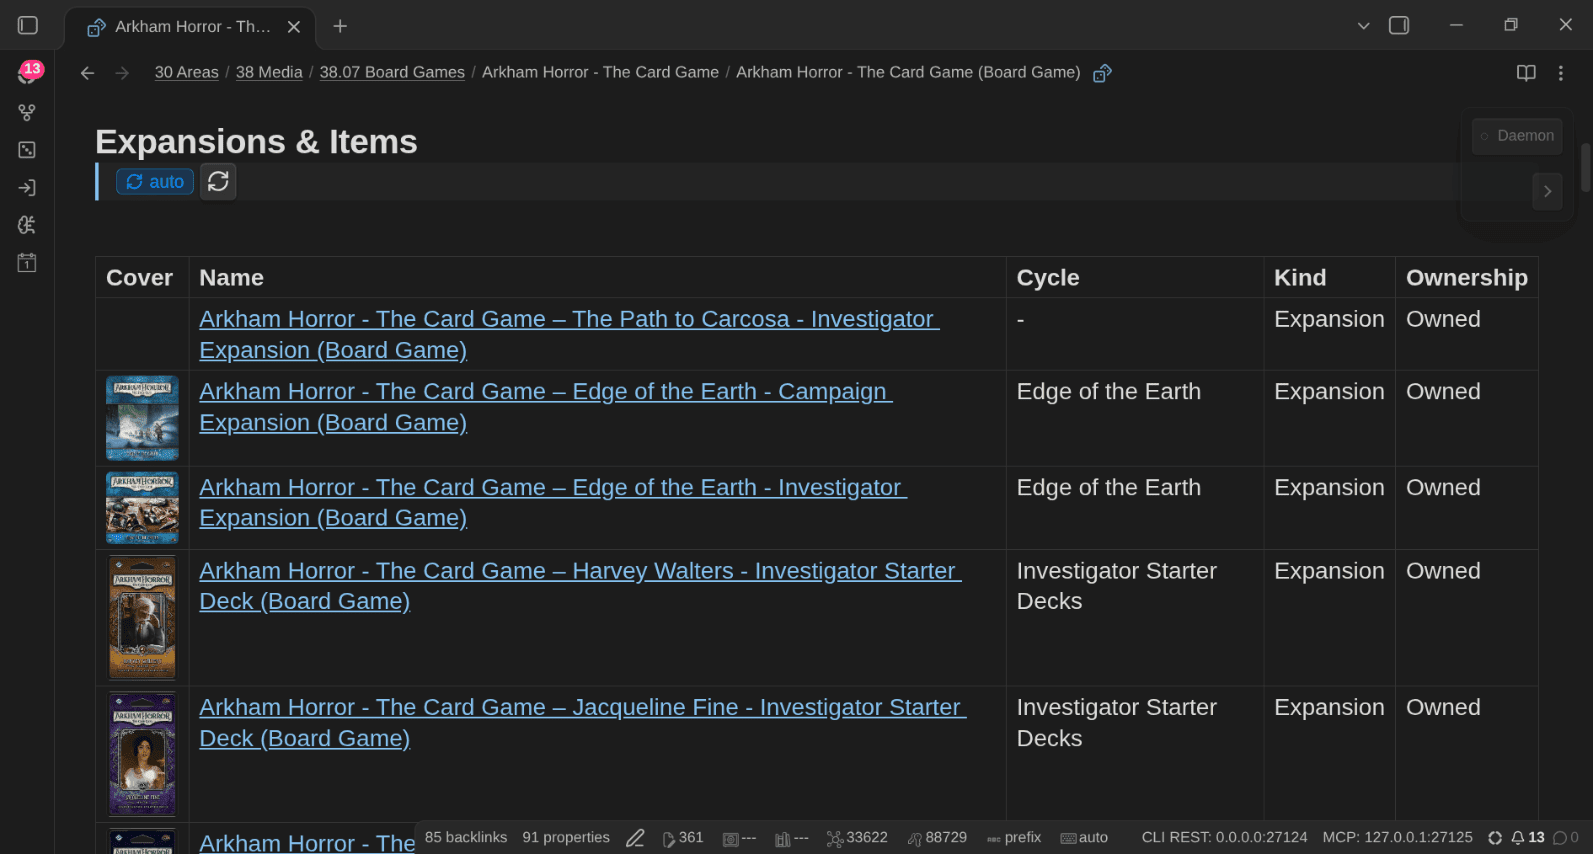Open the prefix mode selector in status bar
This screenshot has height=854, width=1593.
1014,838
